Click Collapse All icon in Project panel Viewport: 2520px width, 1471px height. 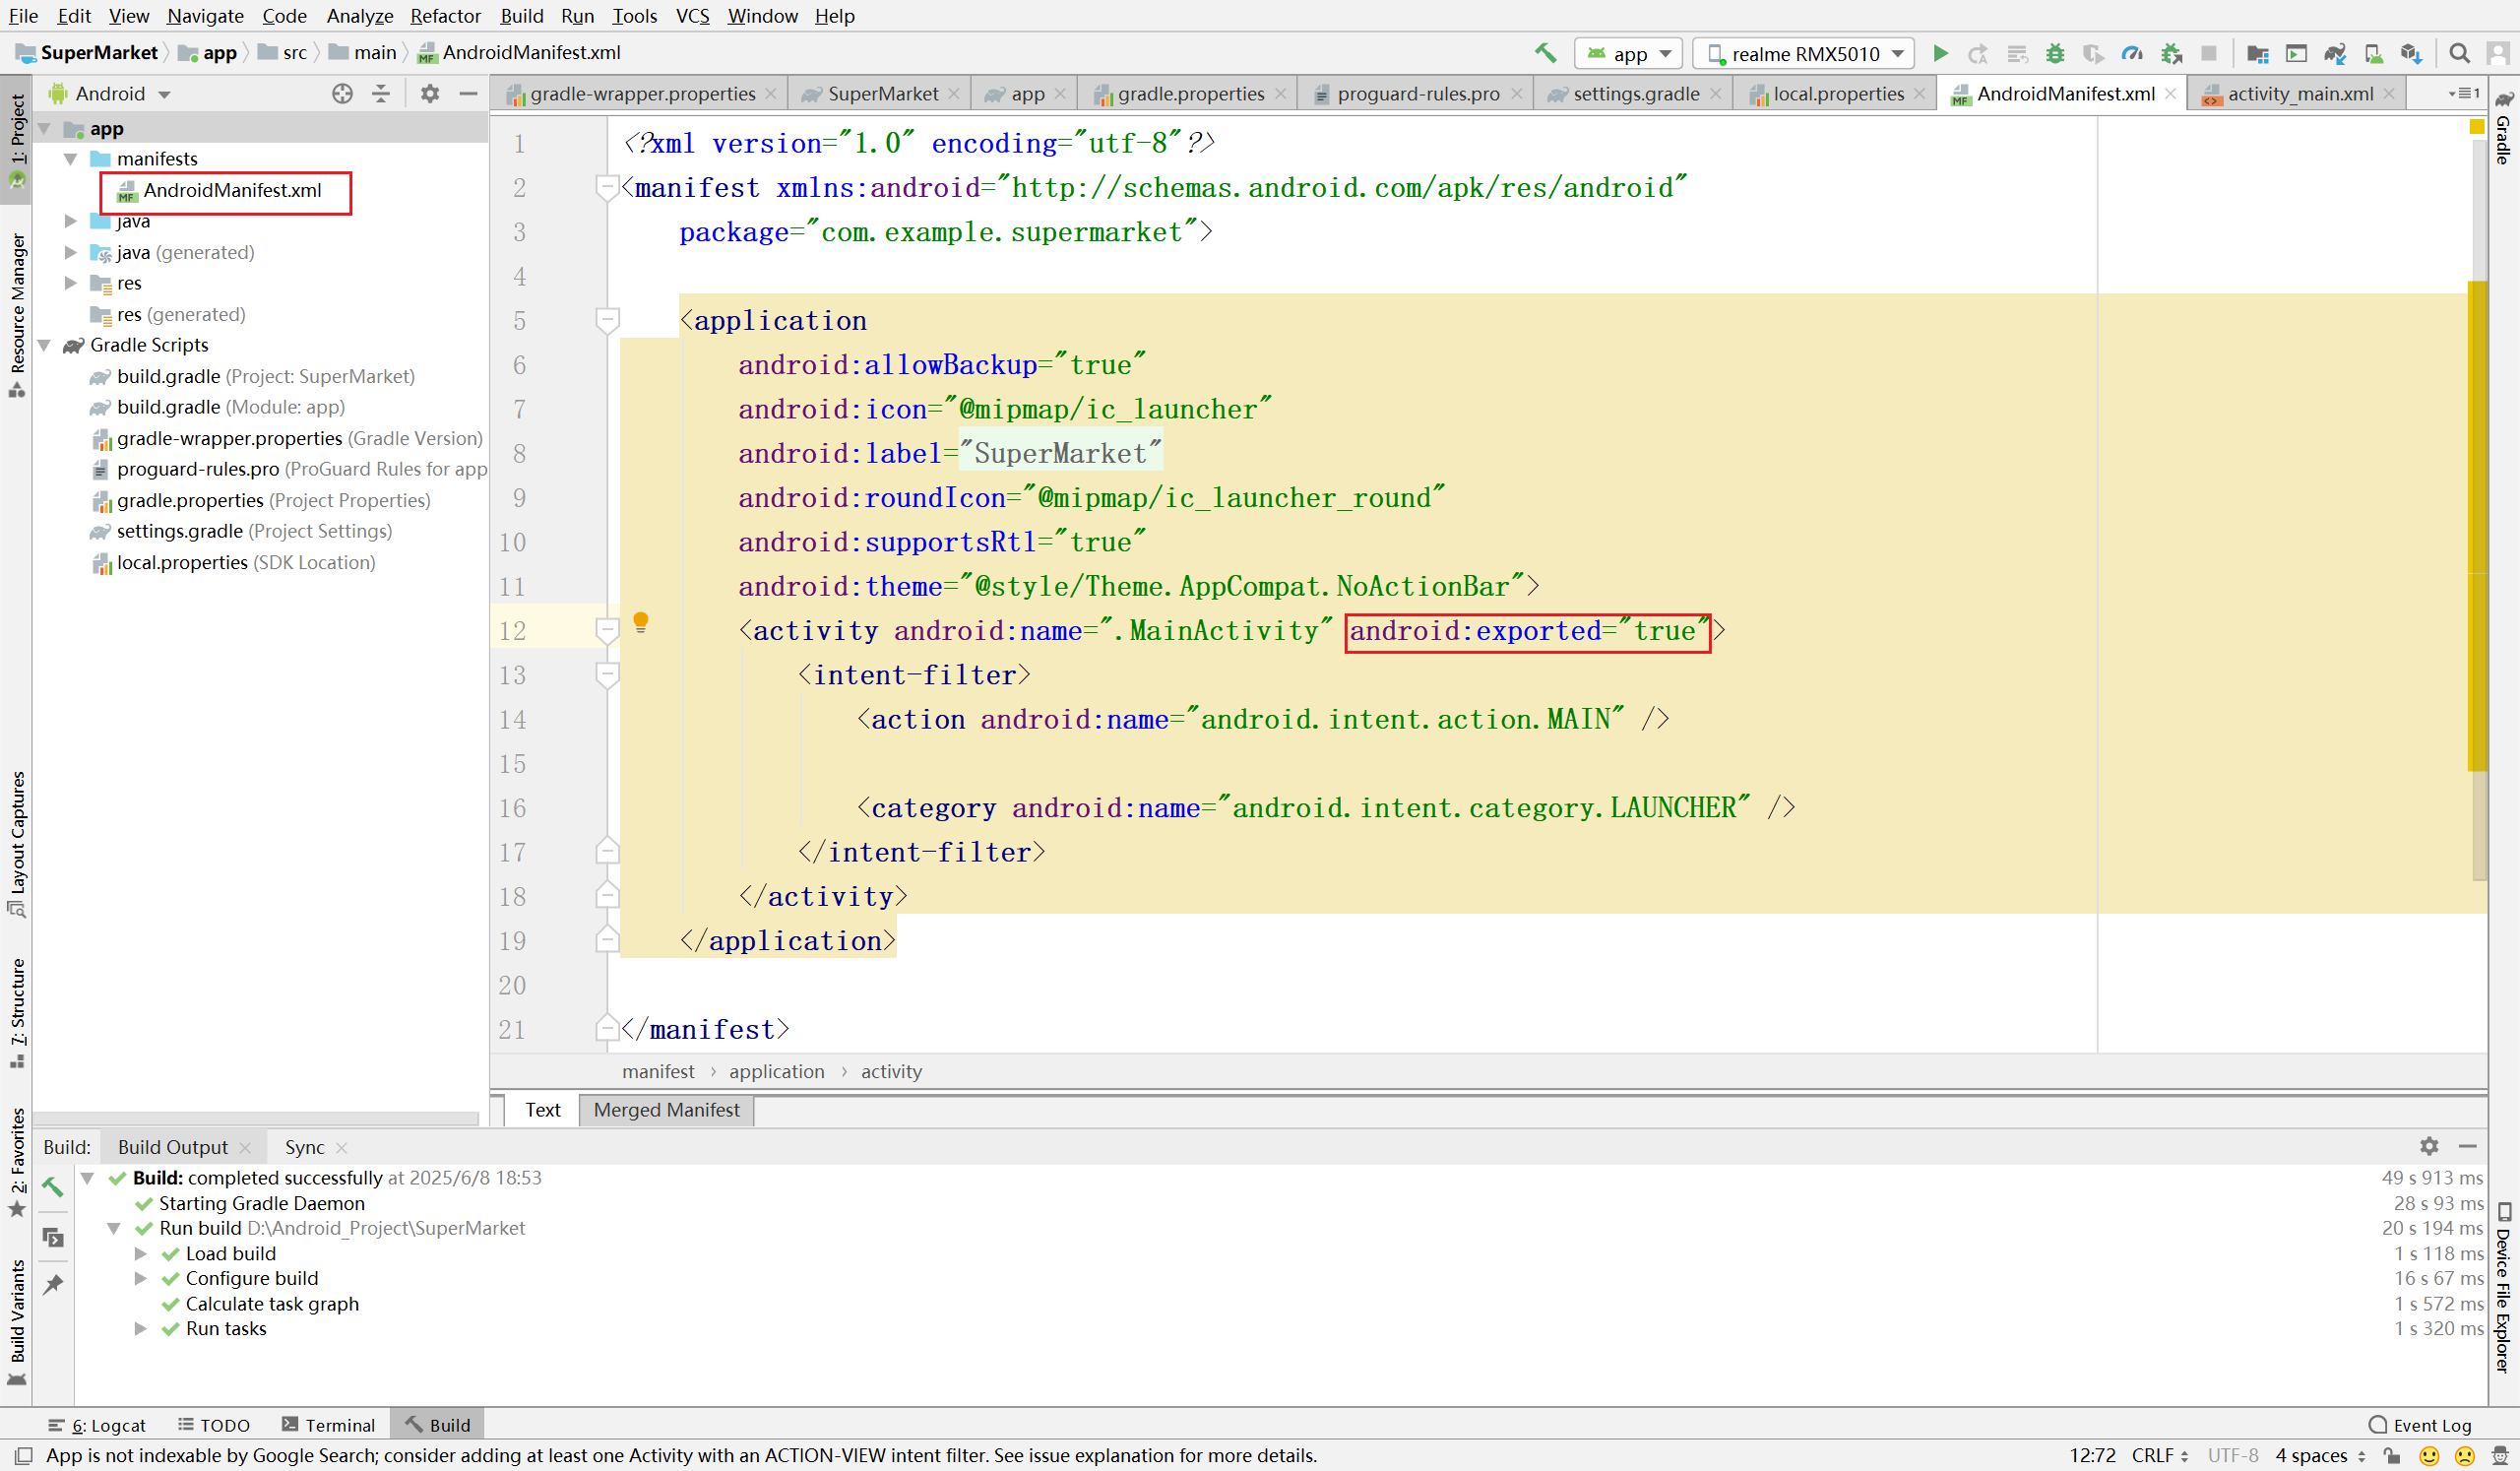[381, 93]
